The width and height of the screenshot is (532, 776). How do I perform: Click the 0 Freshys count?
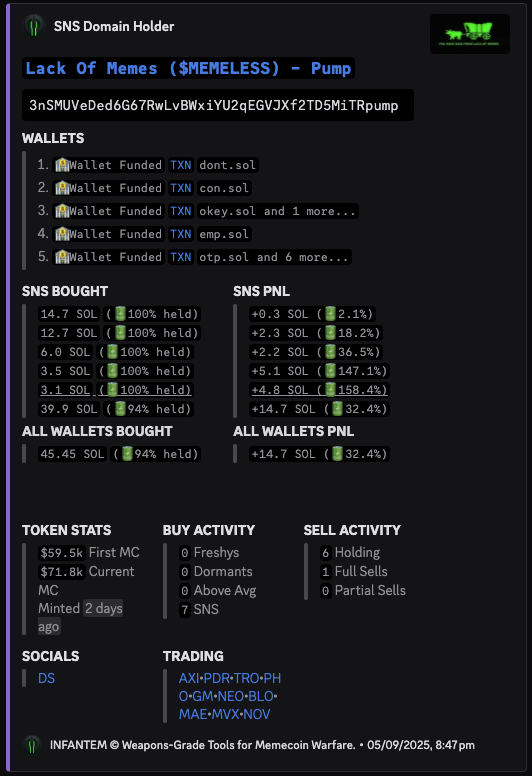pos(185,553)
